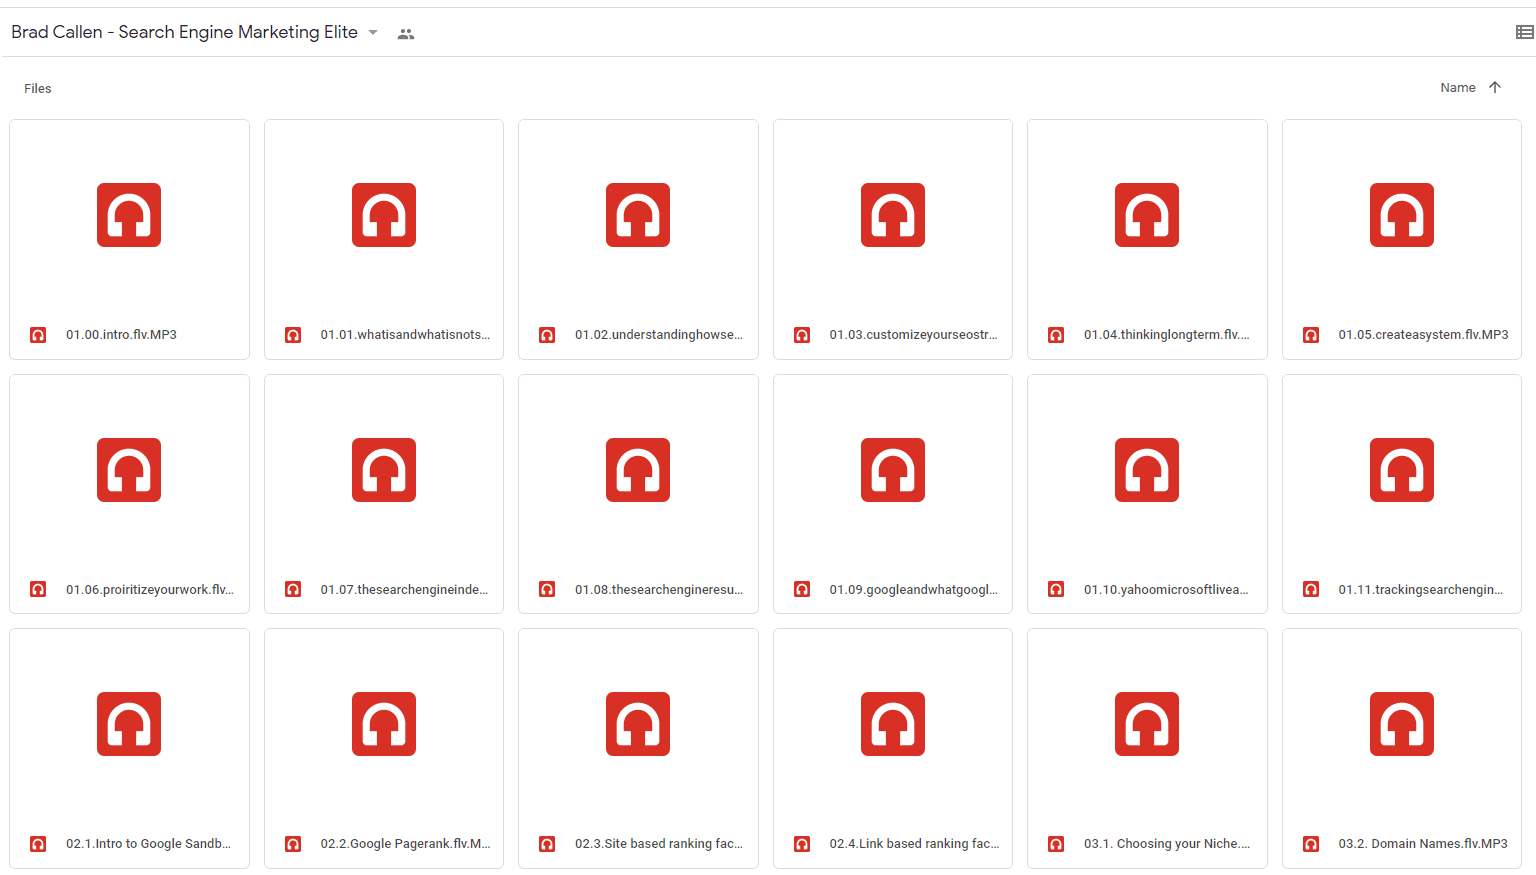1536x875 pixels.
Task: Click small audio icon beside 01.04.thinkinglongterm
Action: coord(1056,335)
